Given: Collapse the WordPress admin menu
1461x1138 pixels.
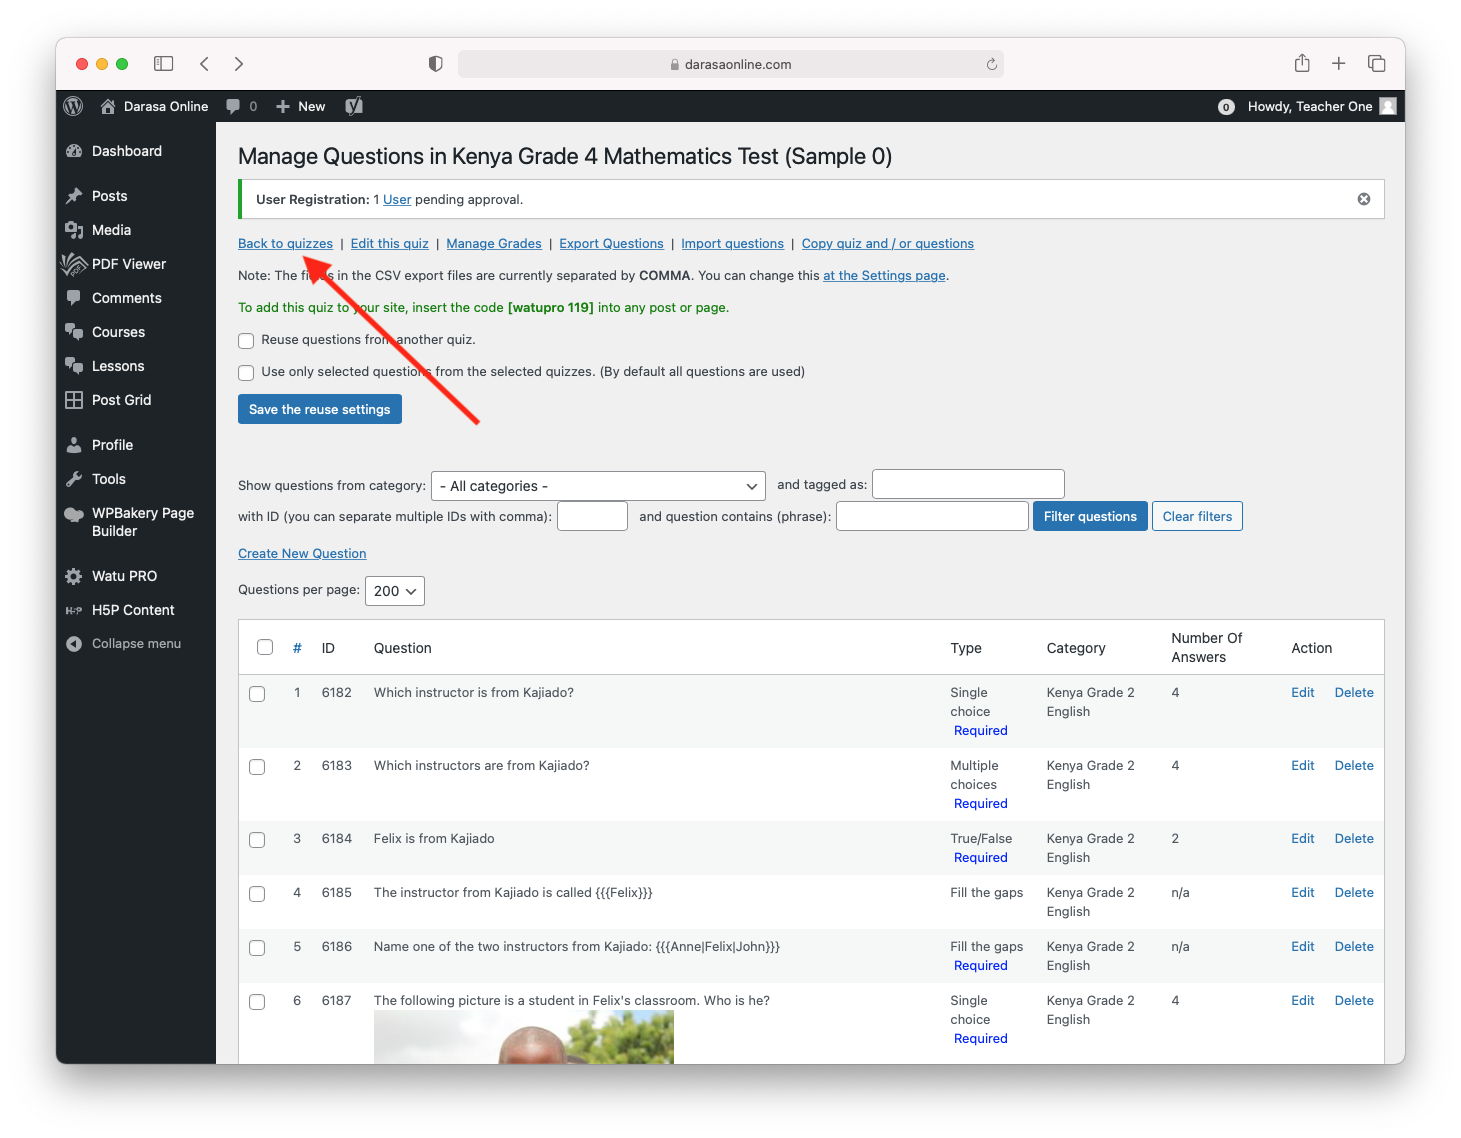Looking at the screenshot, I should 136,644.
